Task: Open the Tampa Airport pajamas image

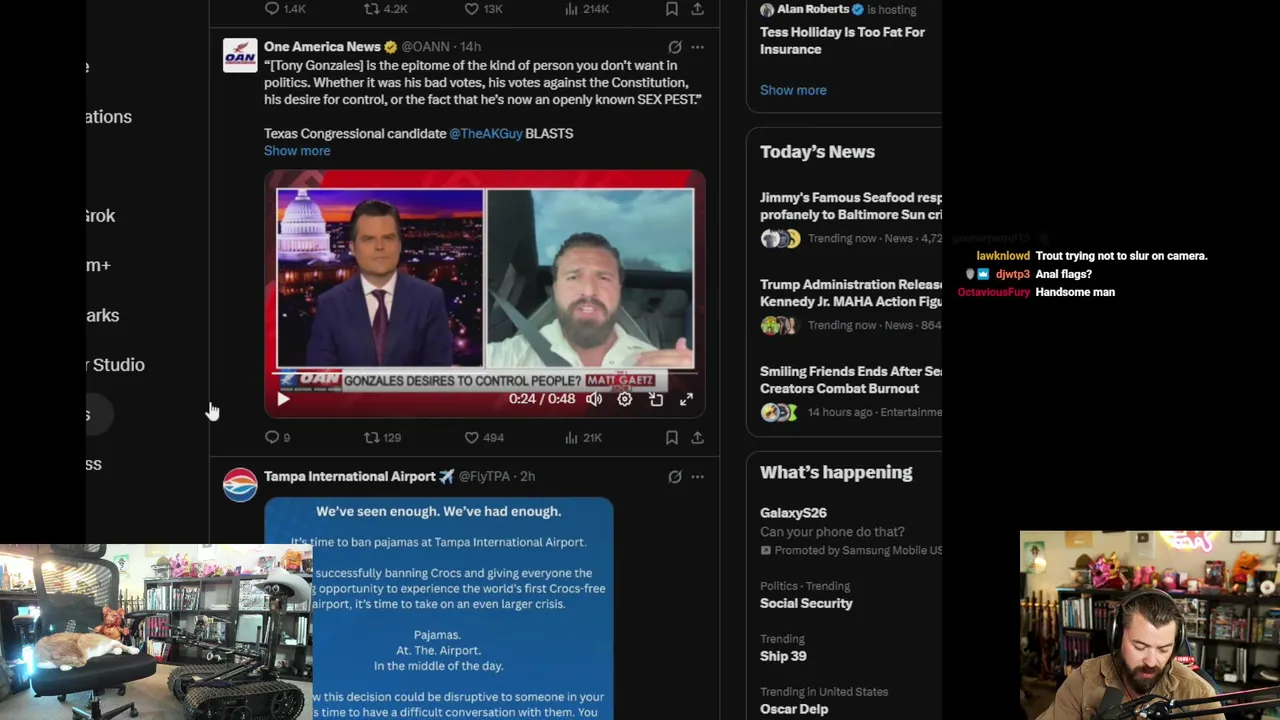Action: [439, 608]
